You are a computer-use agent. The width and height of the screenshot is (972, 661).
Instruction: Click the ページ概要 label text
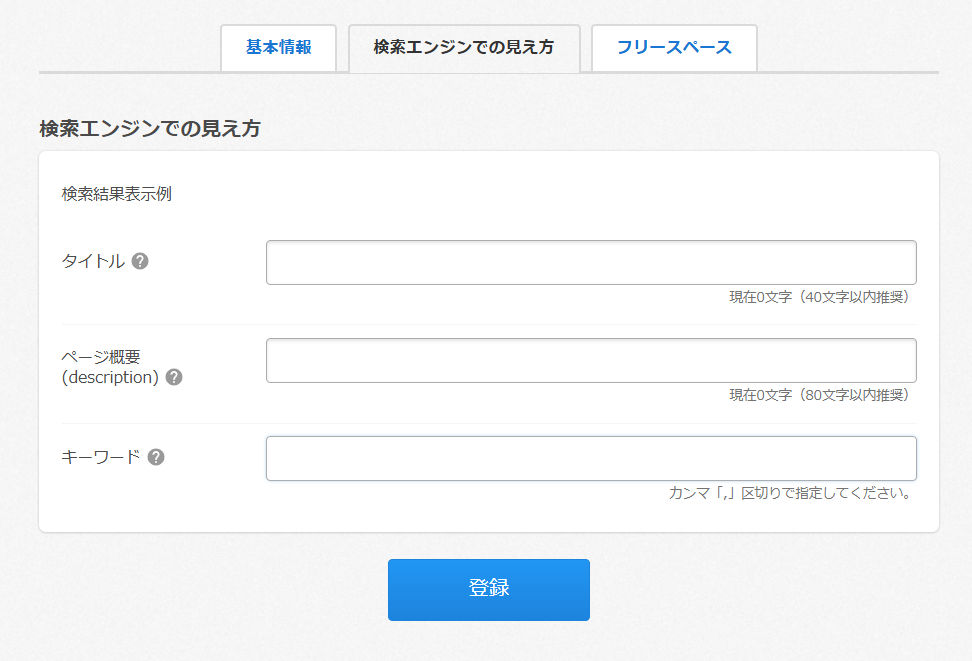[x=101, y=358]
